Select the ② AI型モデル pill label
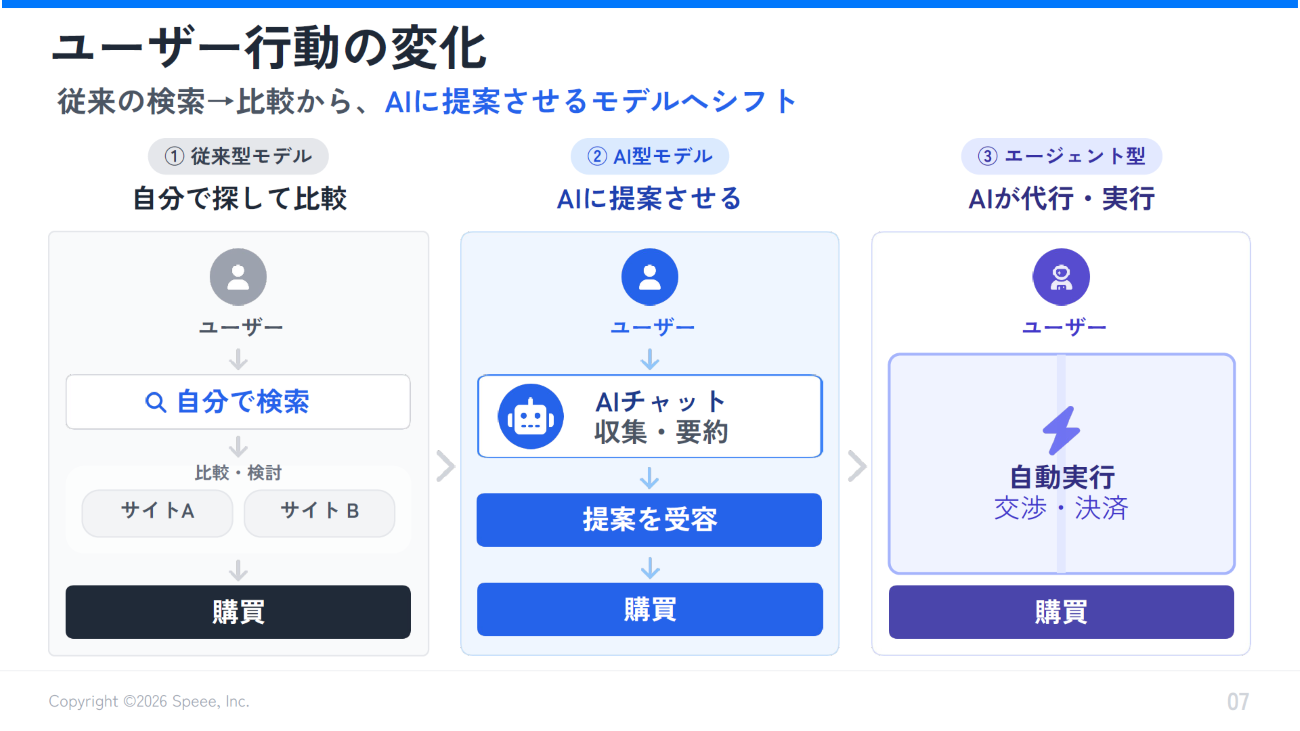This screenshot has height=731, width=1300. 650,156
